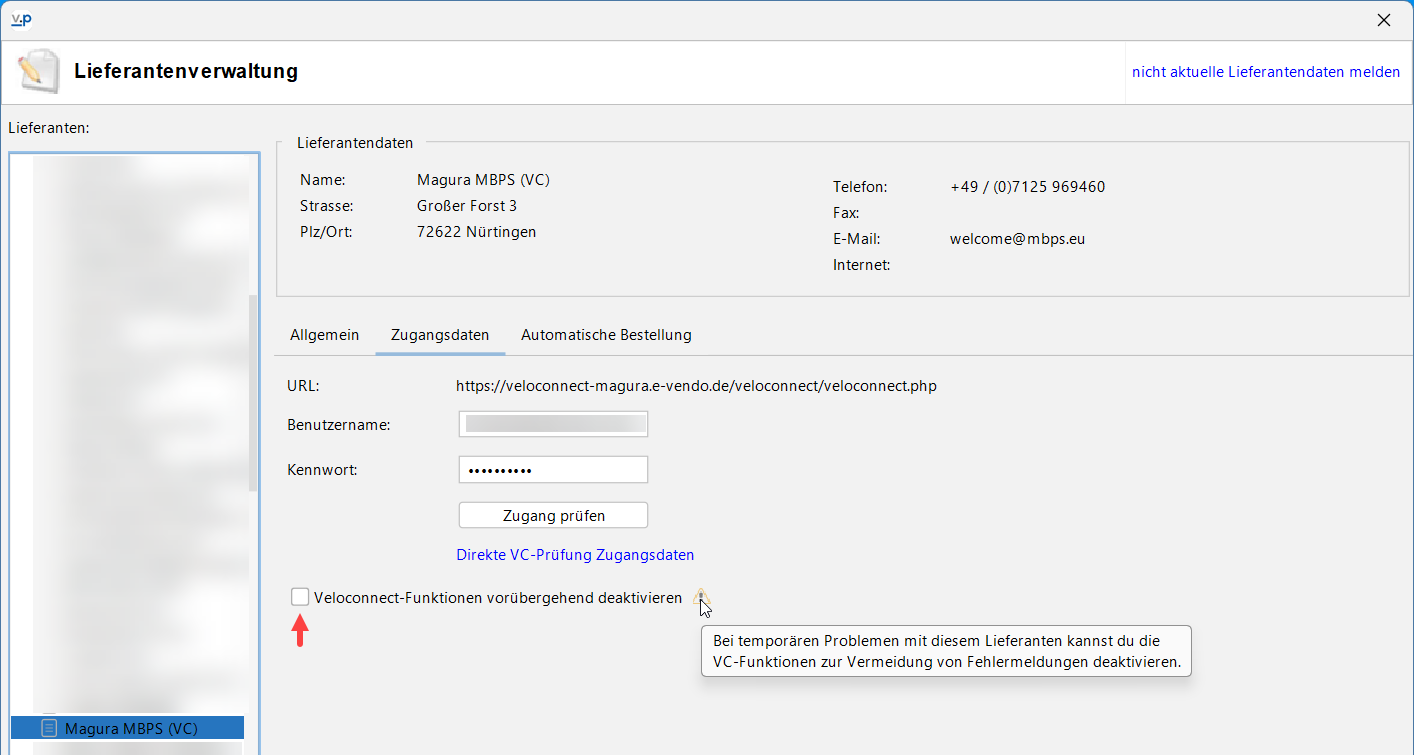Click the notepad icon beside Lieferantenverwaltung heading
This screenshot has height=755, width=1414.
coord(37,72)
